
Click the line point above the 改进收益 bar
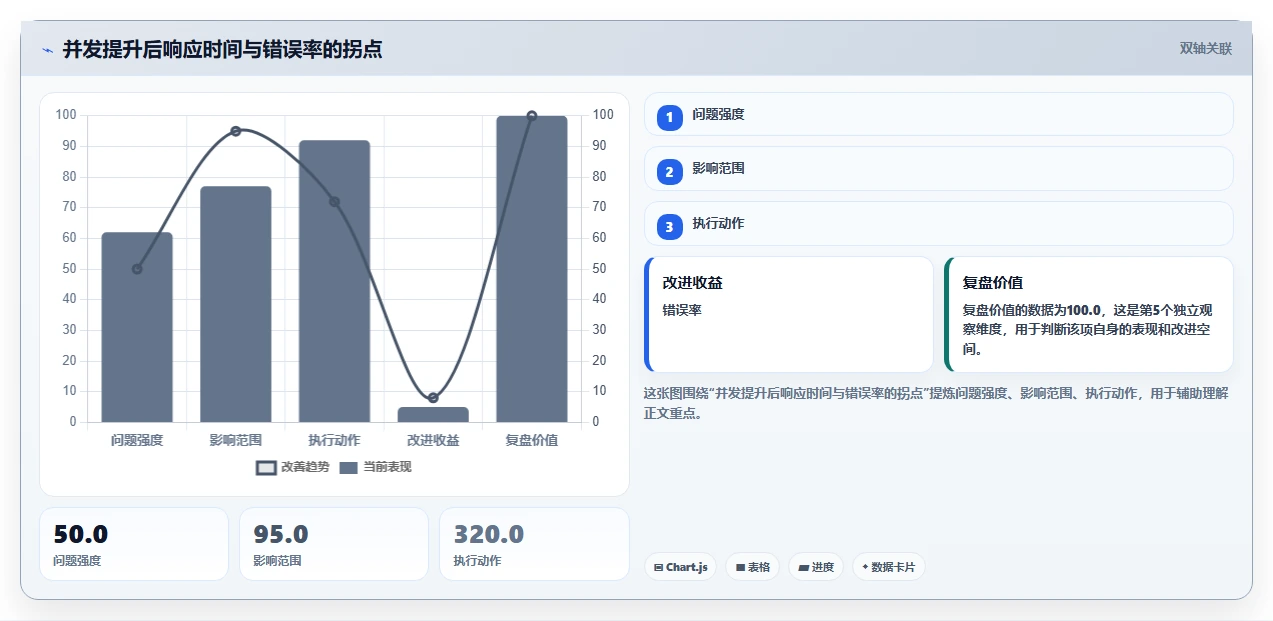click(x=433, y=398)
